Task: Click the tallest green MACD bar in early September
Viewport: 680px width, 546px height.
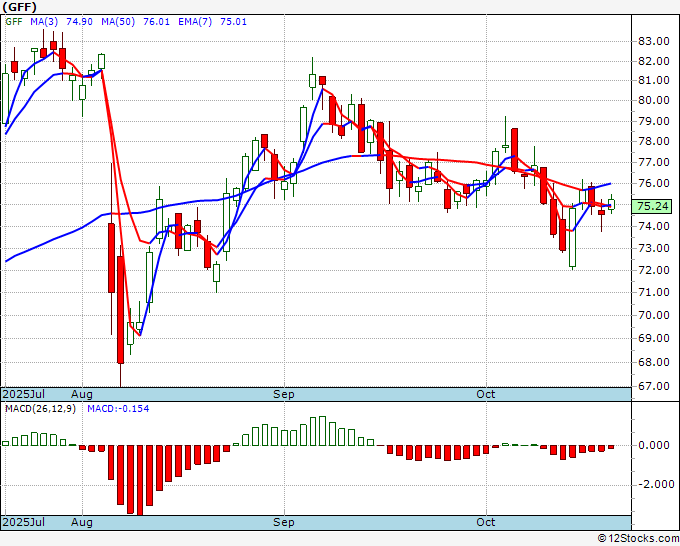Action: [x=322, y=431]
